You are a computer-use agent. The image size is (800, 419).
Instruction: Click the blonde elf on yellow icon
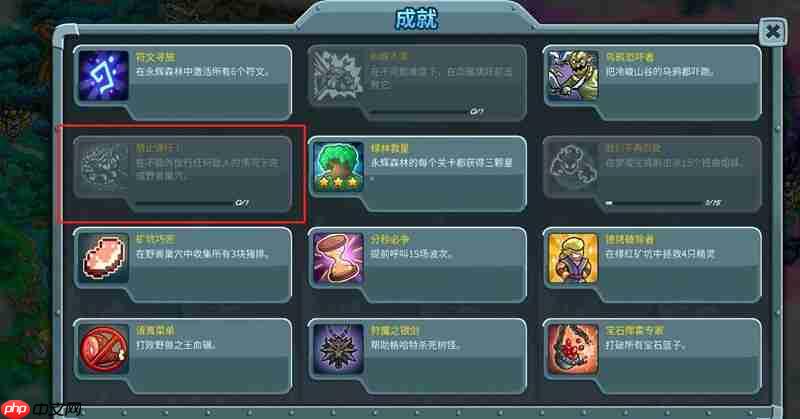tap(573, 258)
